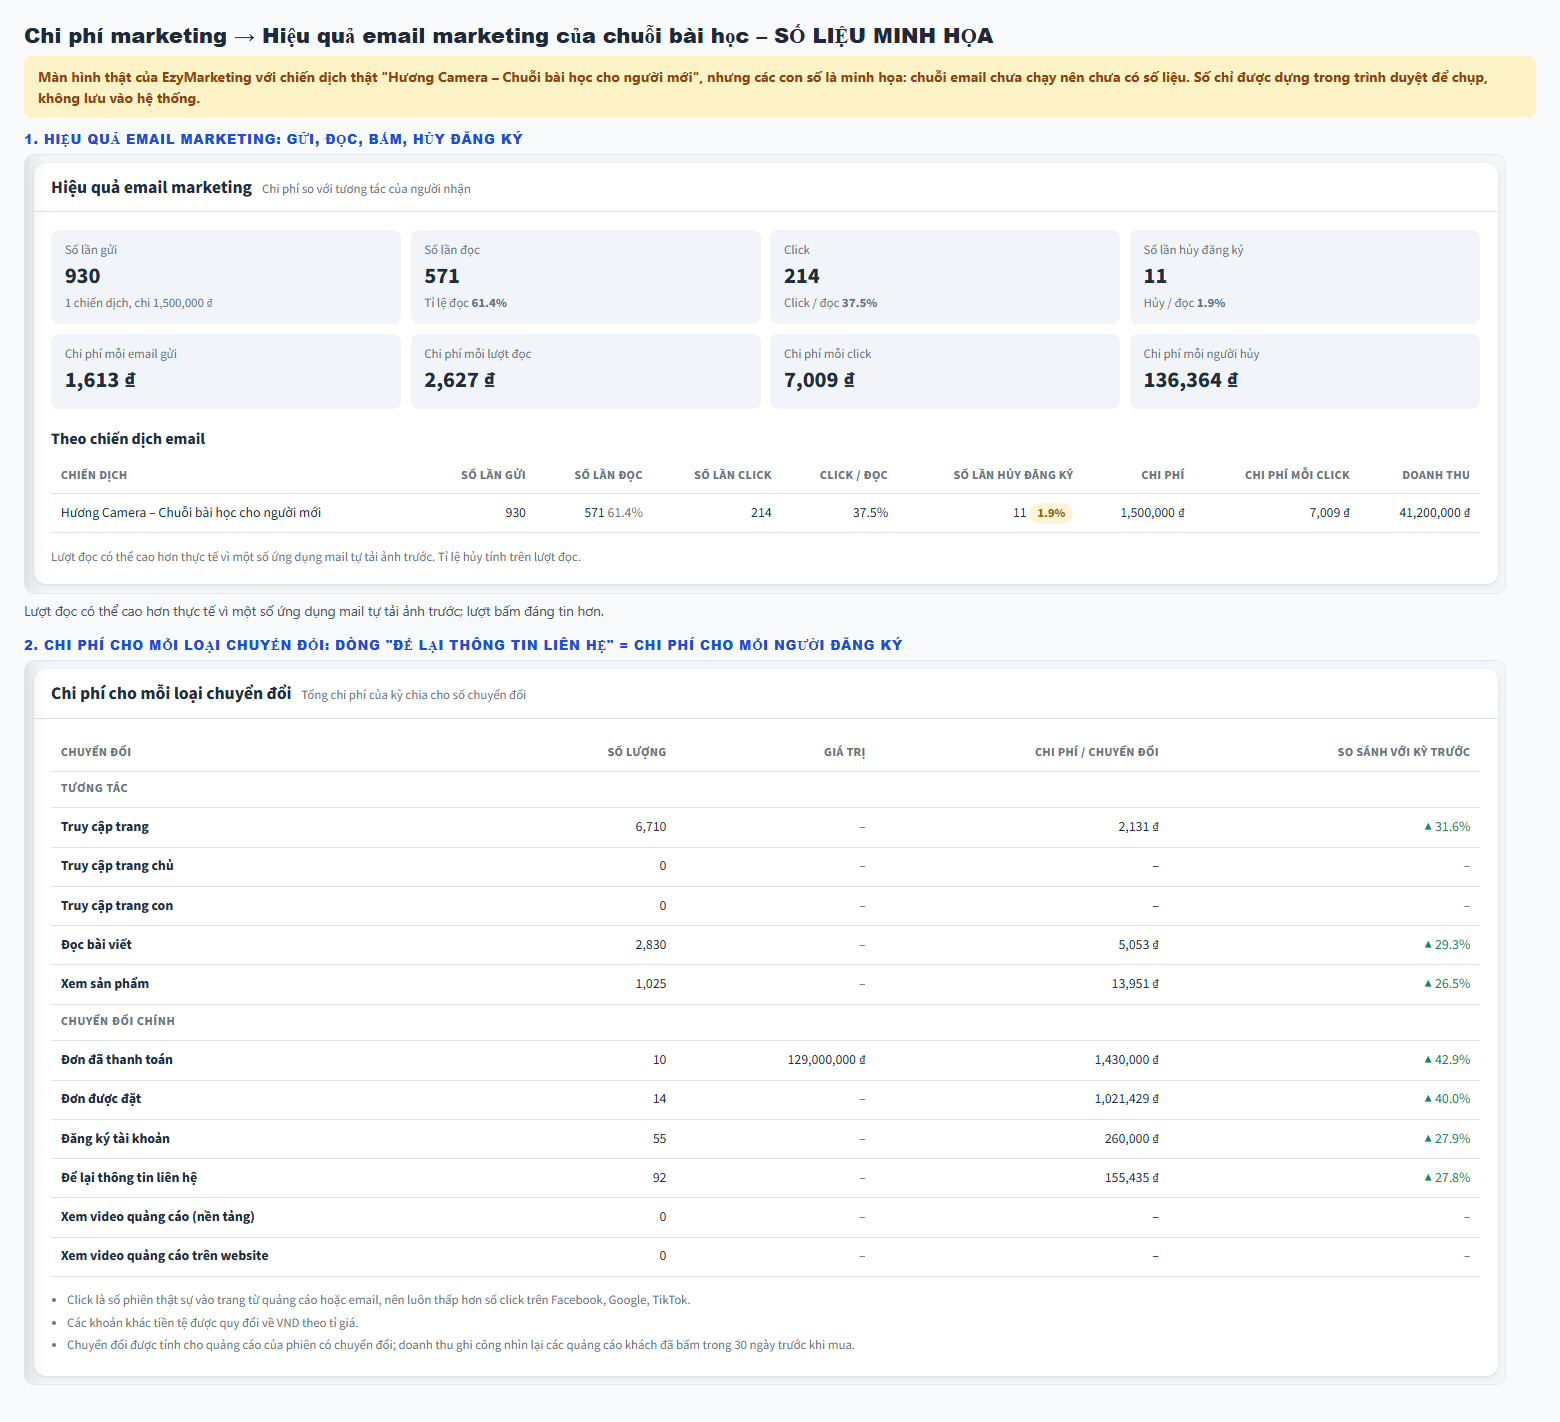
Task: Select the "Truy cập trang con" row label
Action: click(117, 906)
